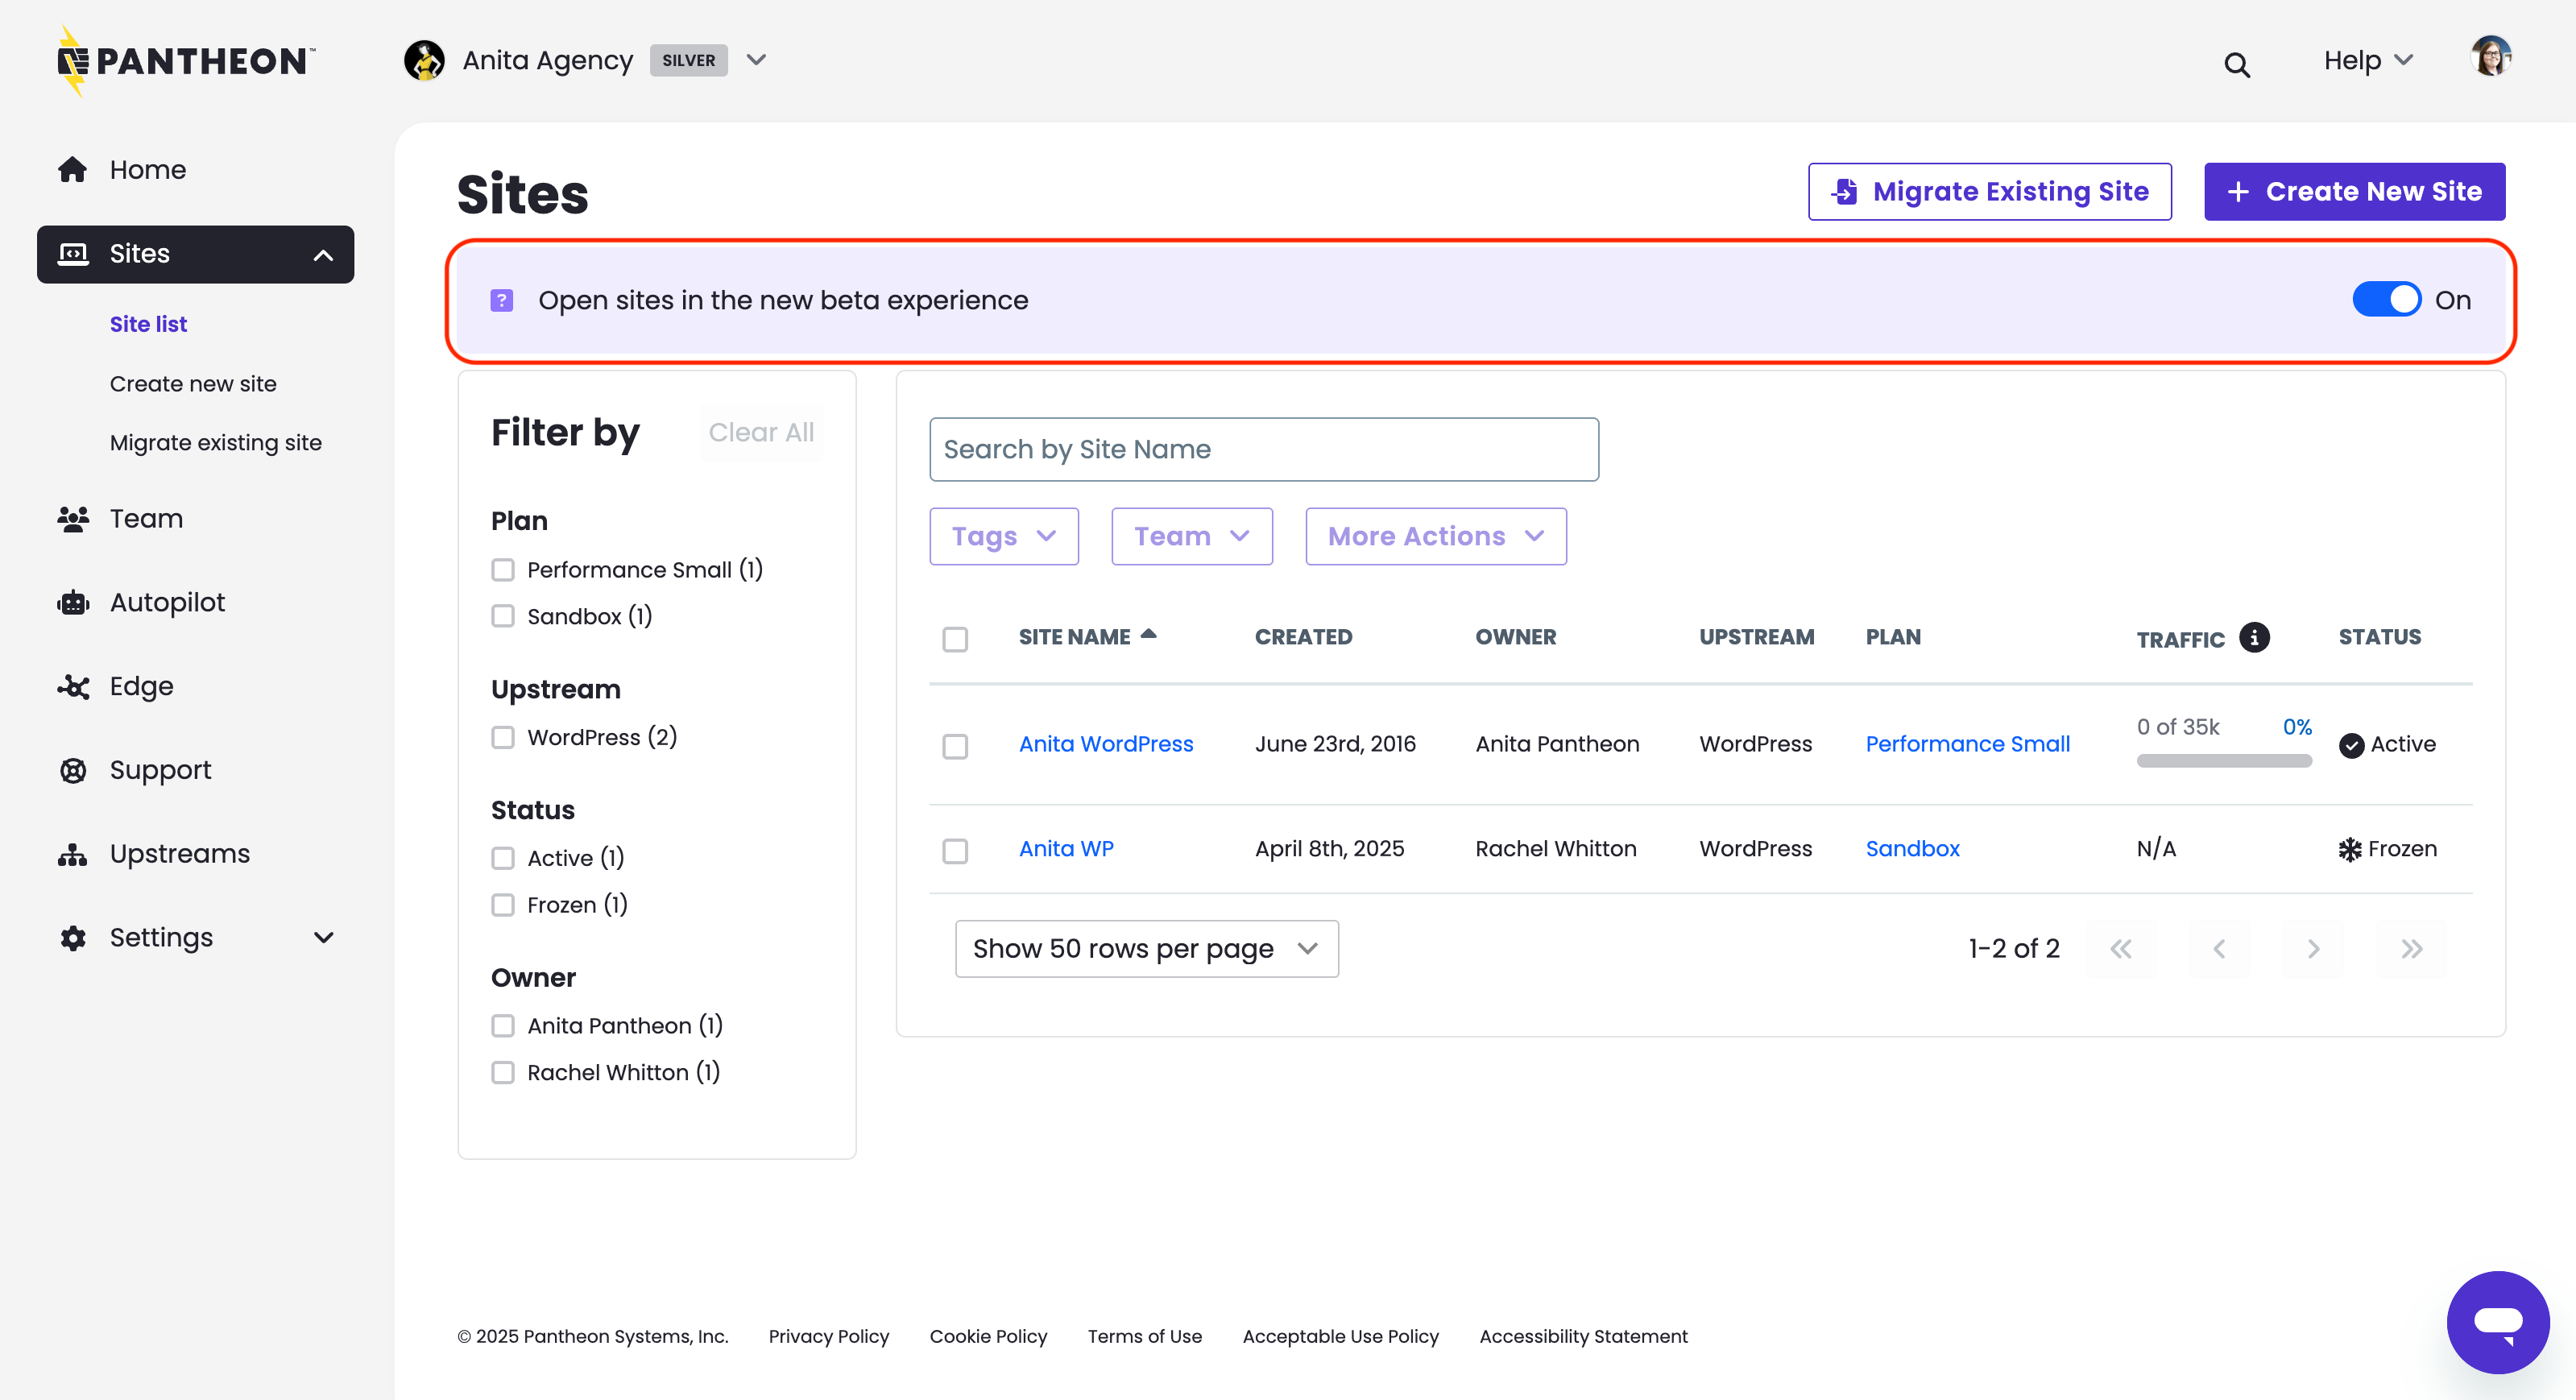Open the Tags dropdown
Screen dimensions: 2576x1400
point(1003,536)
